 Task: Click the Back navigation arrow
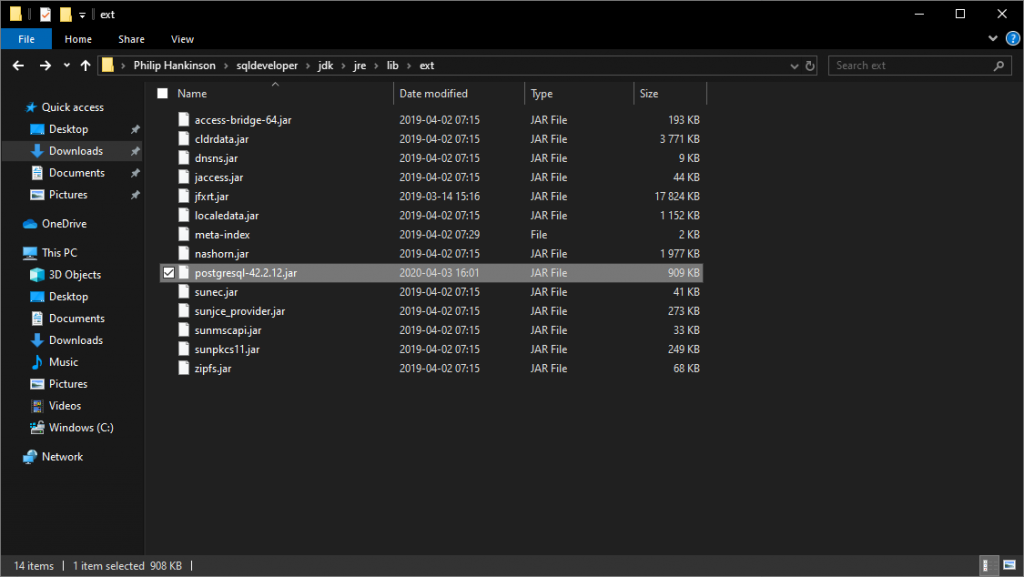tap(18, 66)
